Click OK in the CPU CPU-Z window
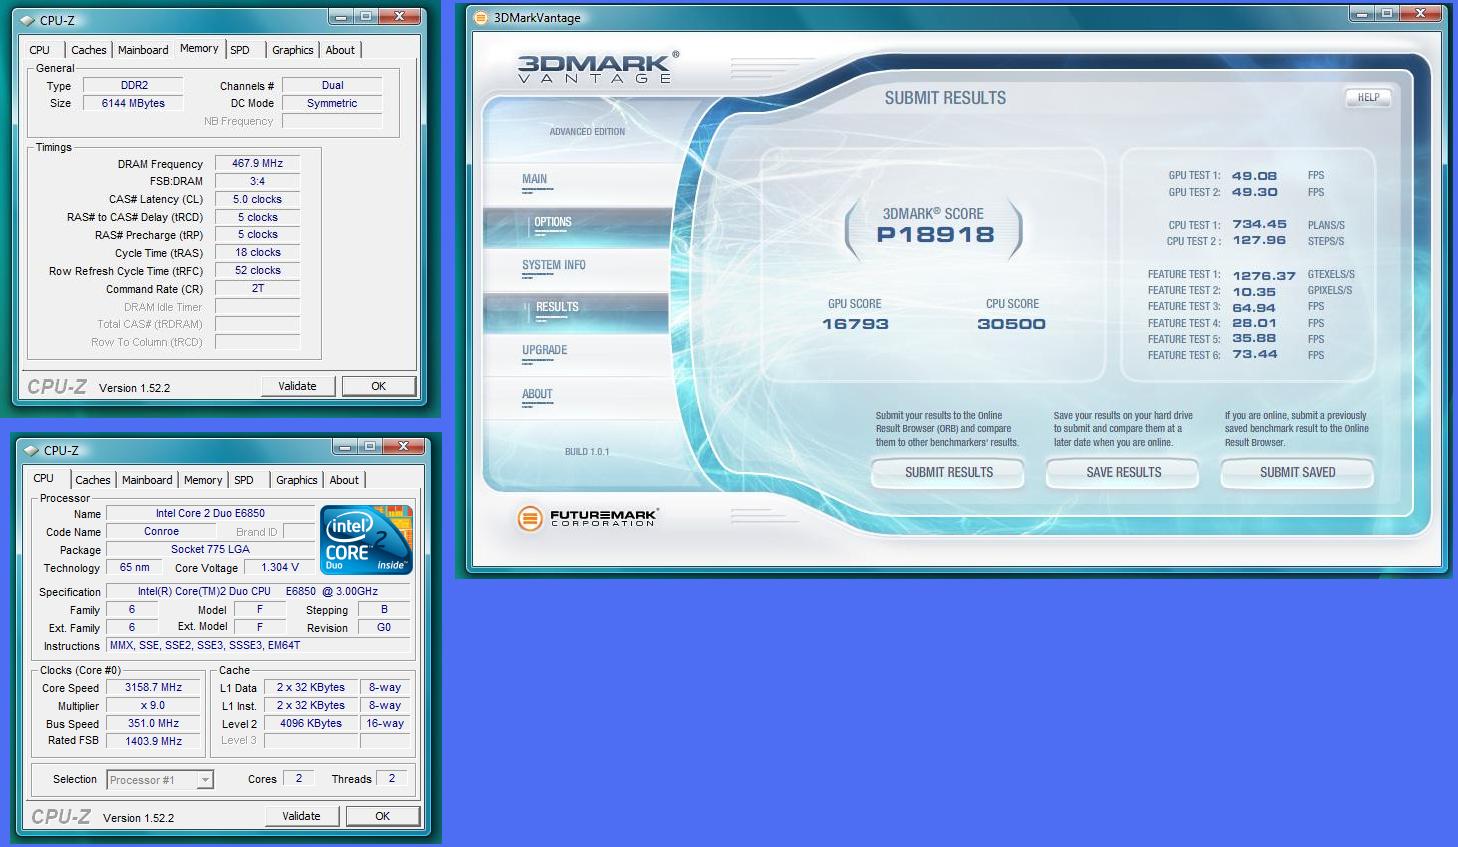This screenshot has height=847, width=1458. pyautogui.click(x=383, y=816)
